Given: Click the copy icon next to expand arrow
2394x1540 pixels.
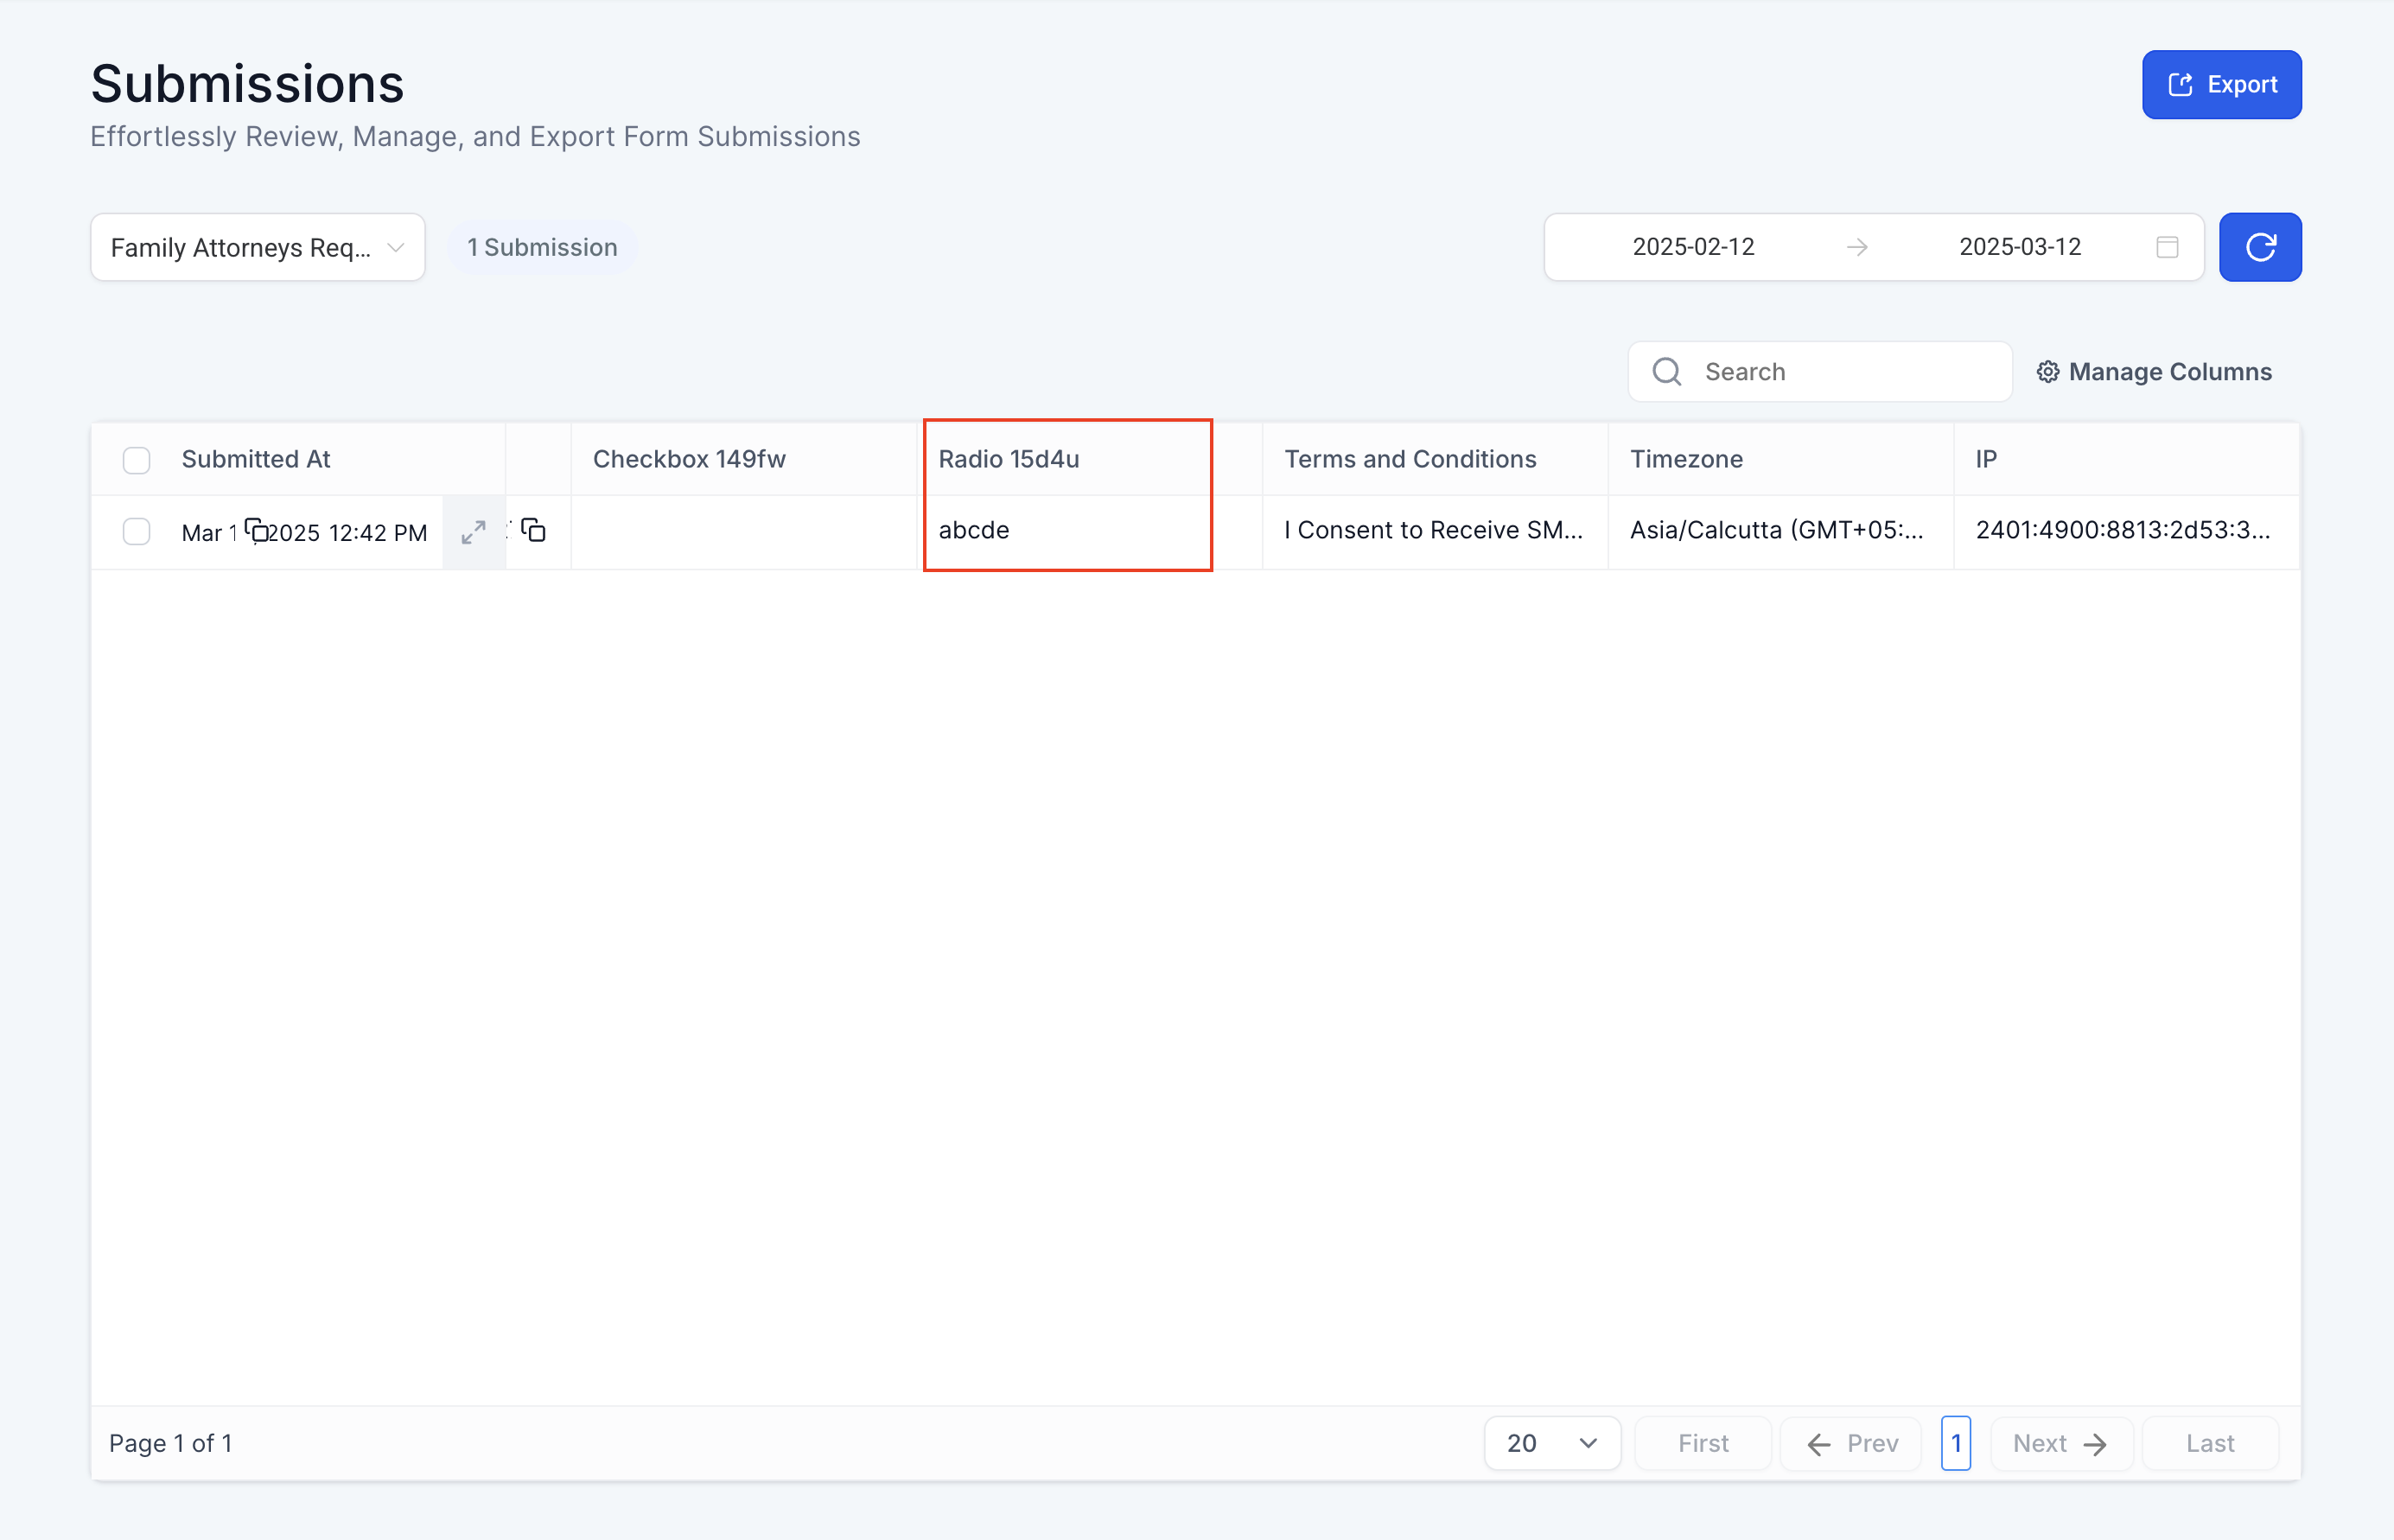Looking at the screenshot, I should [x=534, y=530].
